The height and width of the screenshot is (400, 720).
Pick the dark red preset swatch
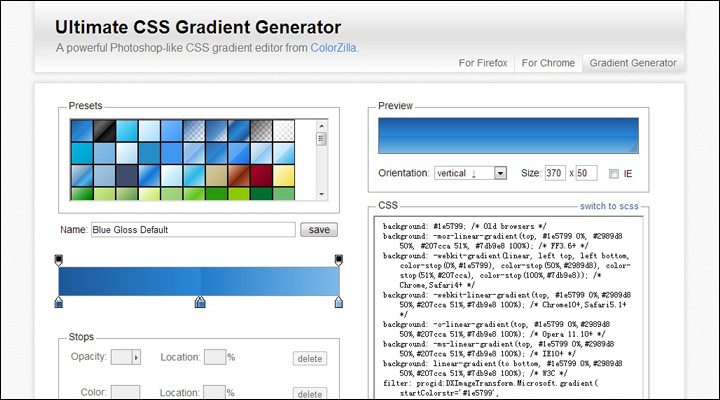[262, 175]
